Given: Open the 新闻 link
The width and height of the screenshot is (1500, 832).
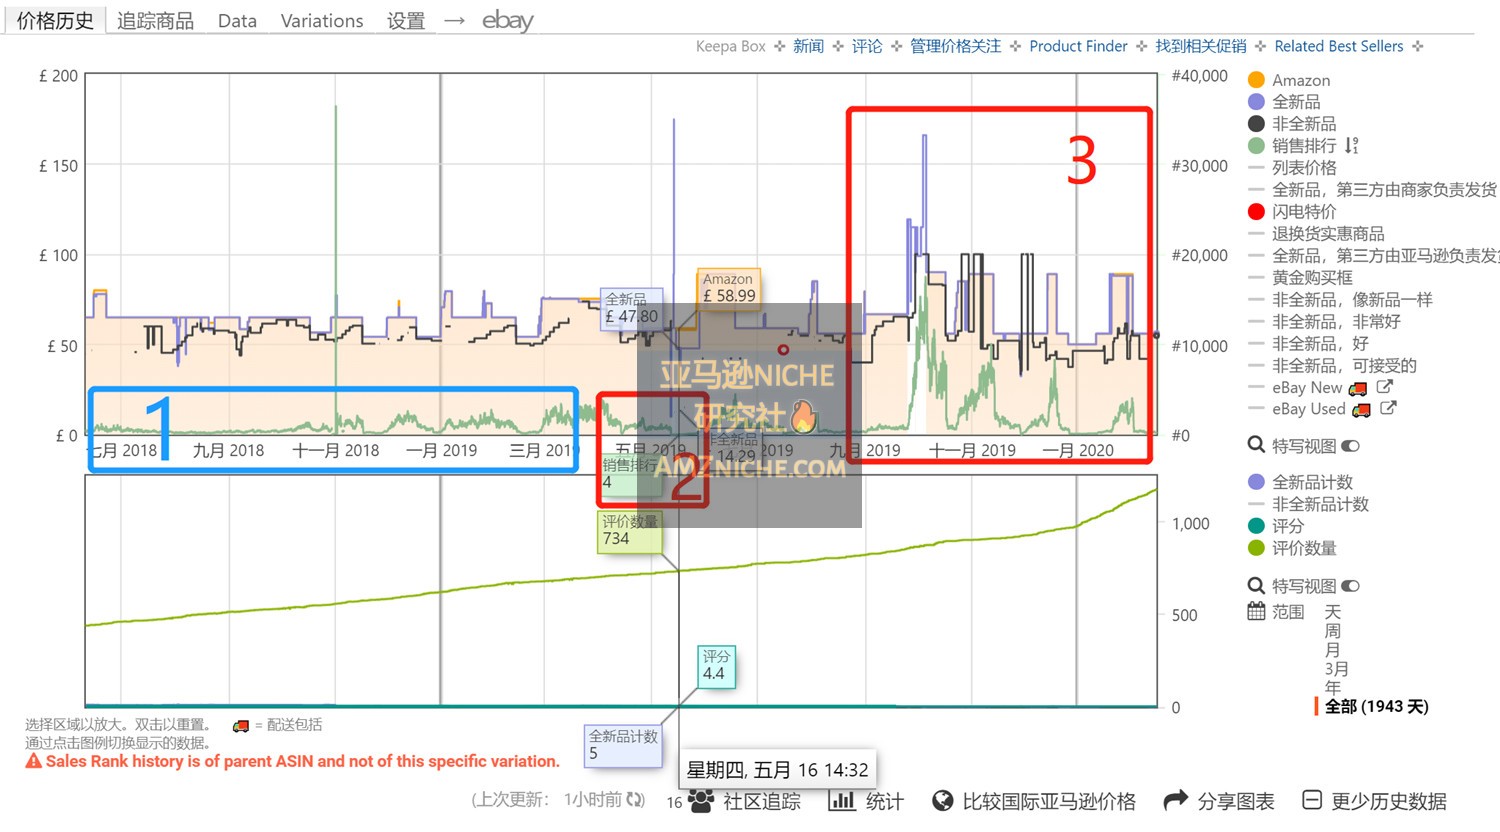Looking at the screenshot, I should point(808,46).
